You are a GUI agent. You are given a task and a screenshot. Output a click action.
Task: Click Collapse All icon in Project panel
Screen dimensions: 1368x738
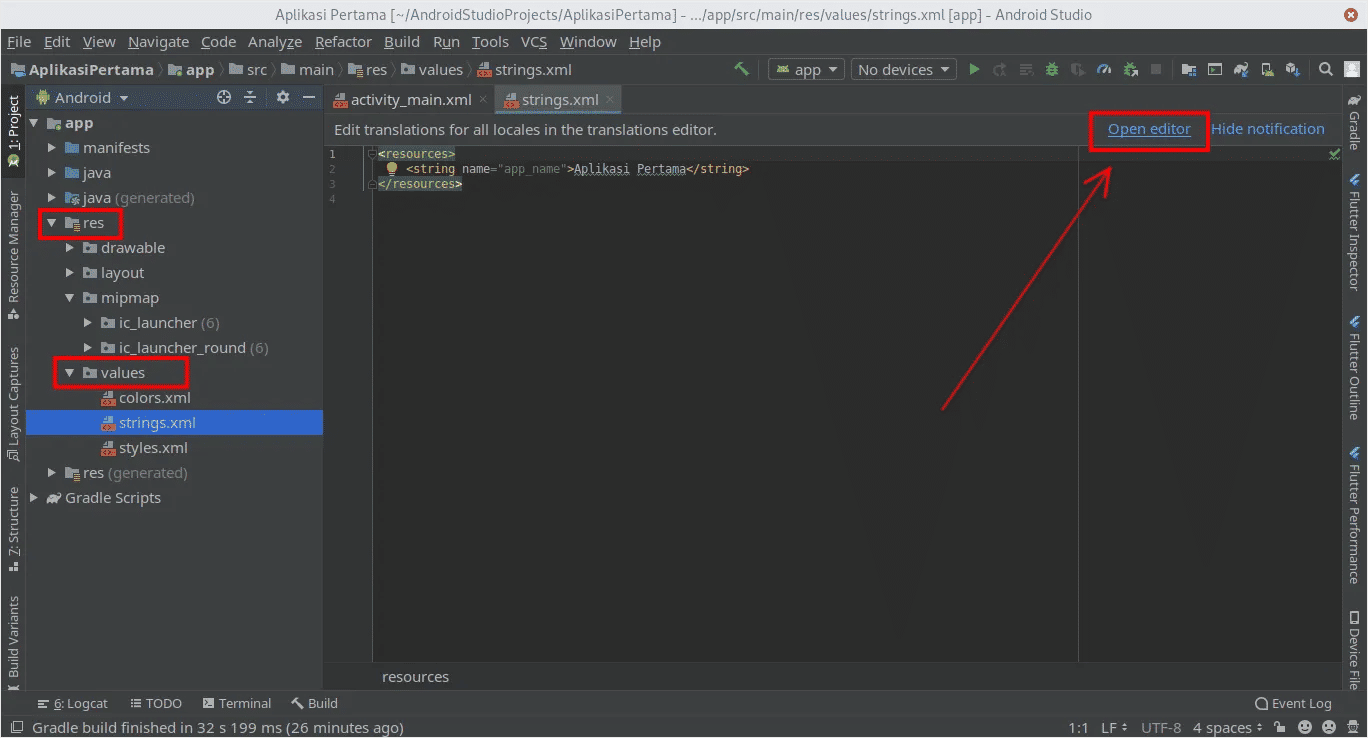pyautogui.click(x=250, y=97)
